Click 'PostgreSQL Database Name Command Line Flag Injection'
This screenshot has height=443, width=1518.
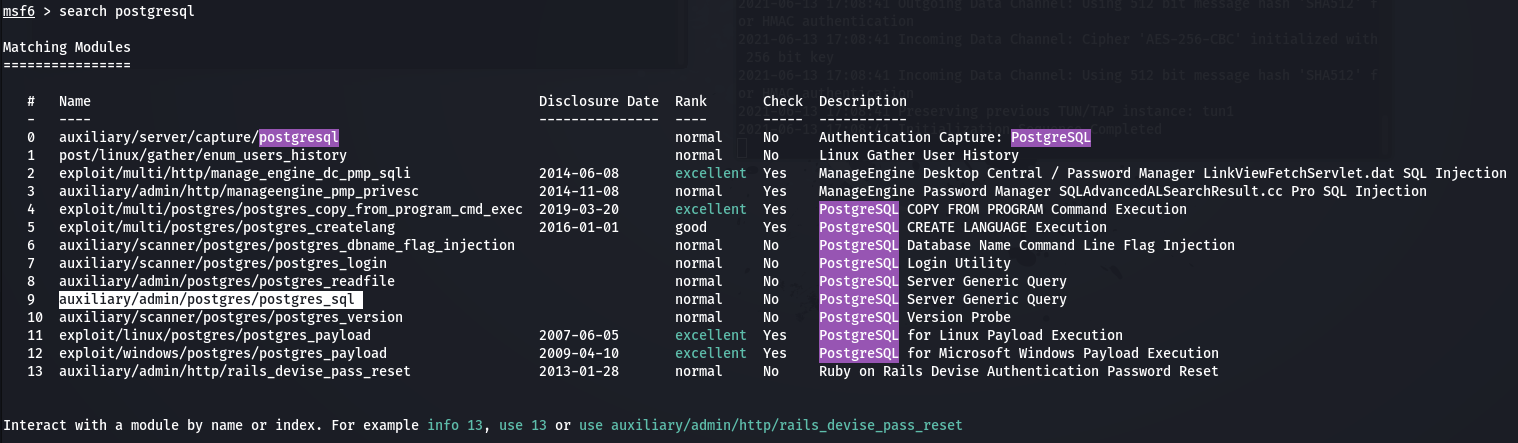tap(1027, 245)
